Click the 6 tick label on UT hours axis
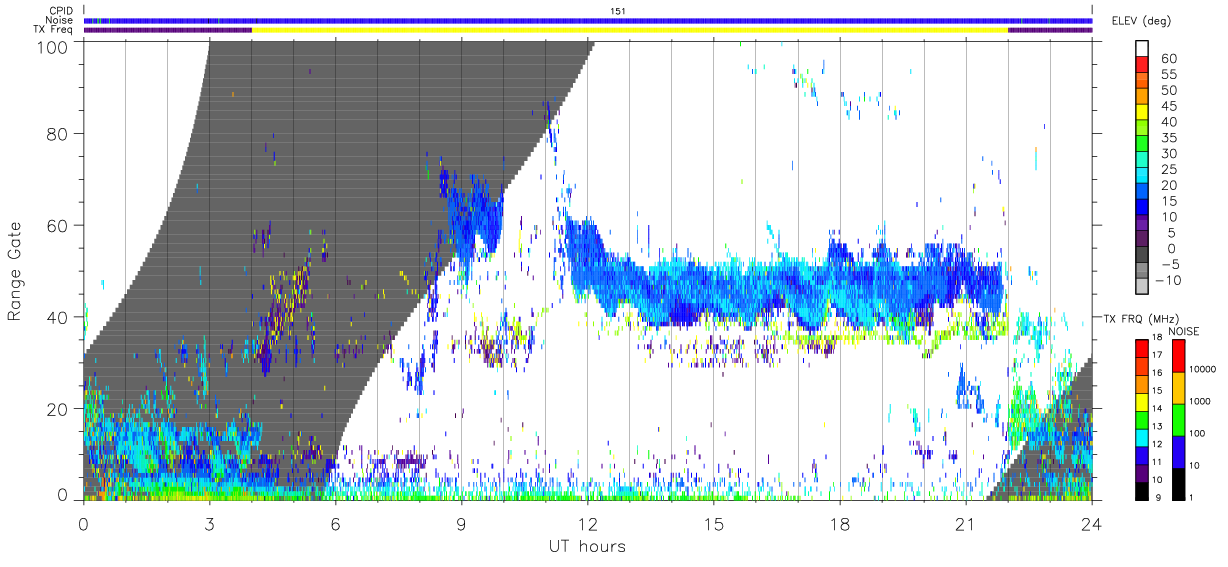 pyautogui.click(x=336, y=523)
